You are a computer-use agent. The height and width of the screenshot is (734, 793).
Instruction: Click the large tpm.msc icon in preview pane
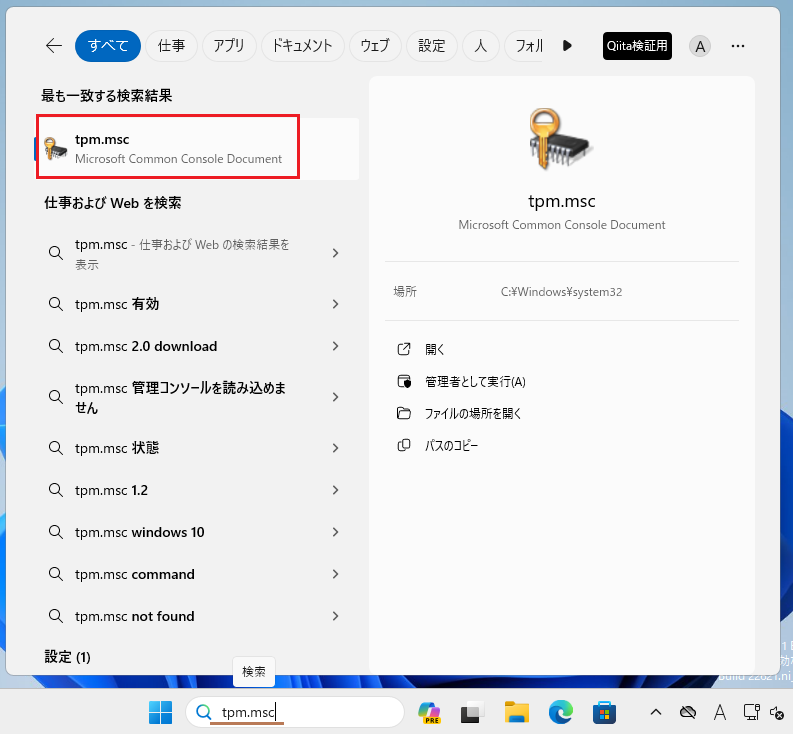559,138
